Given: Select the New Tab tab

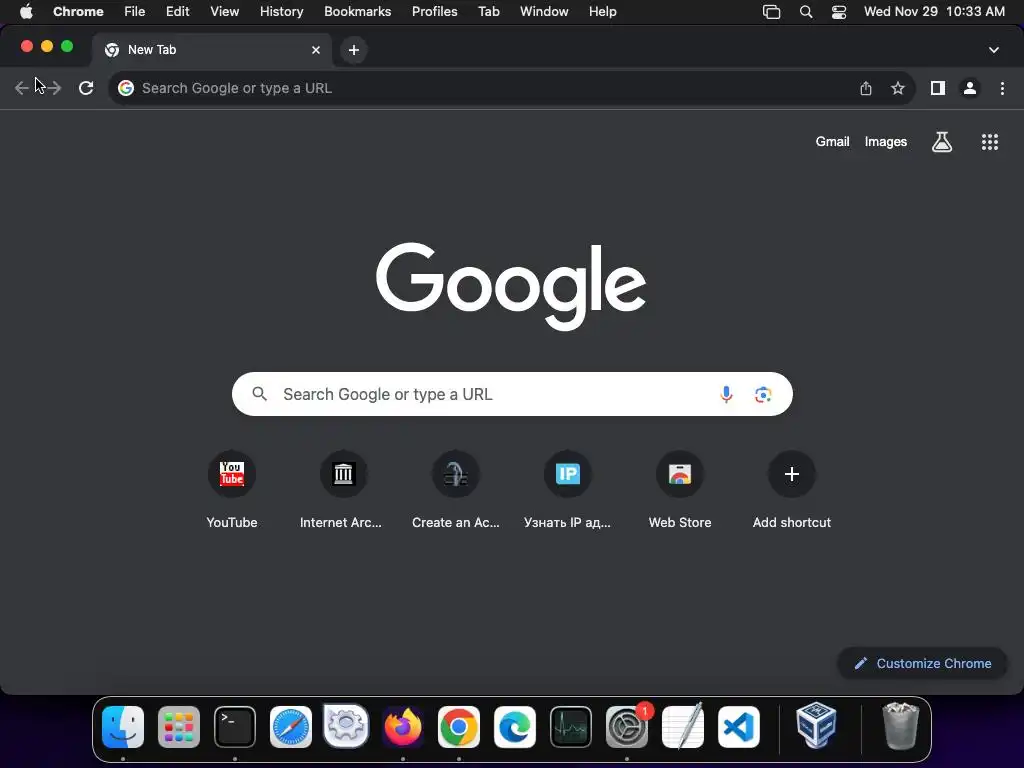Looking at the screenshot, I should point(212,50).
